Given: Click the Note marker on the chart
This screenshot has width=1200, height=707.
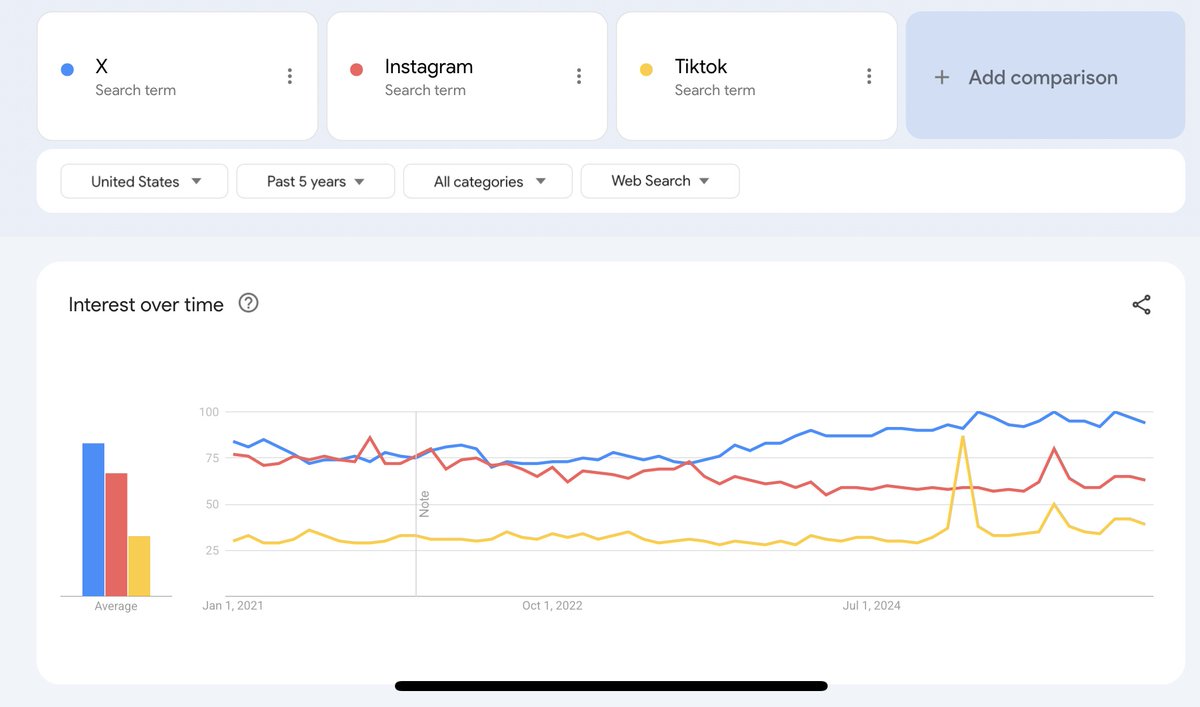Looking at the screenshot, I should point(424,502).
